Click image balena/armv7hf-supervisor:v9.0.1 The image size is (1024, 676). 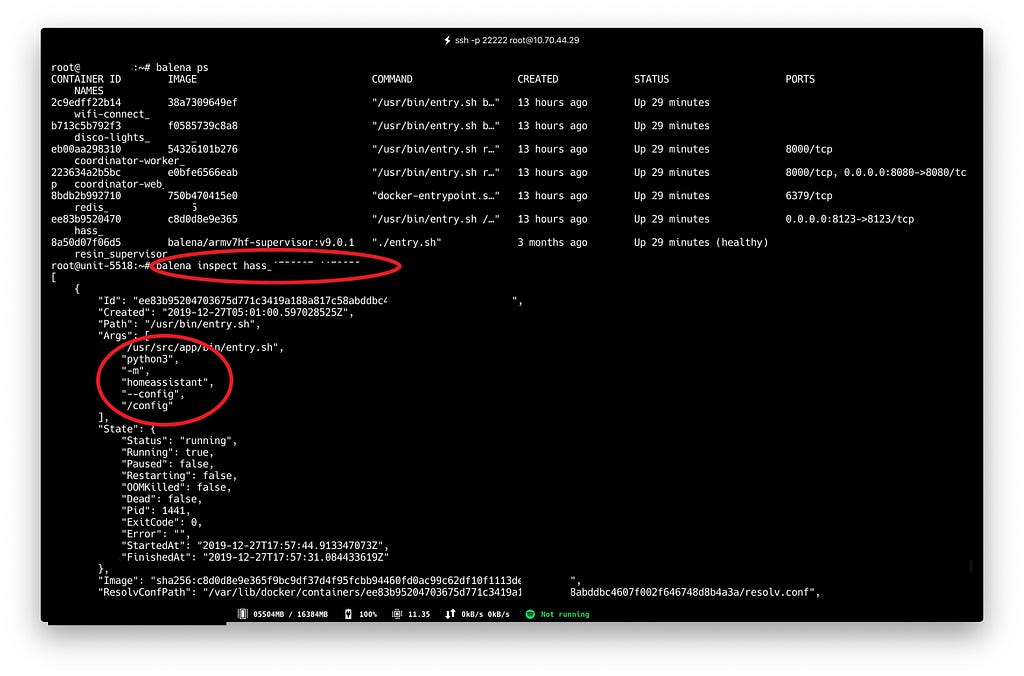[261, 242]
